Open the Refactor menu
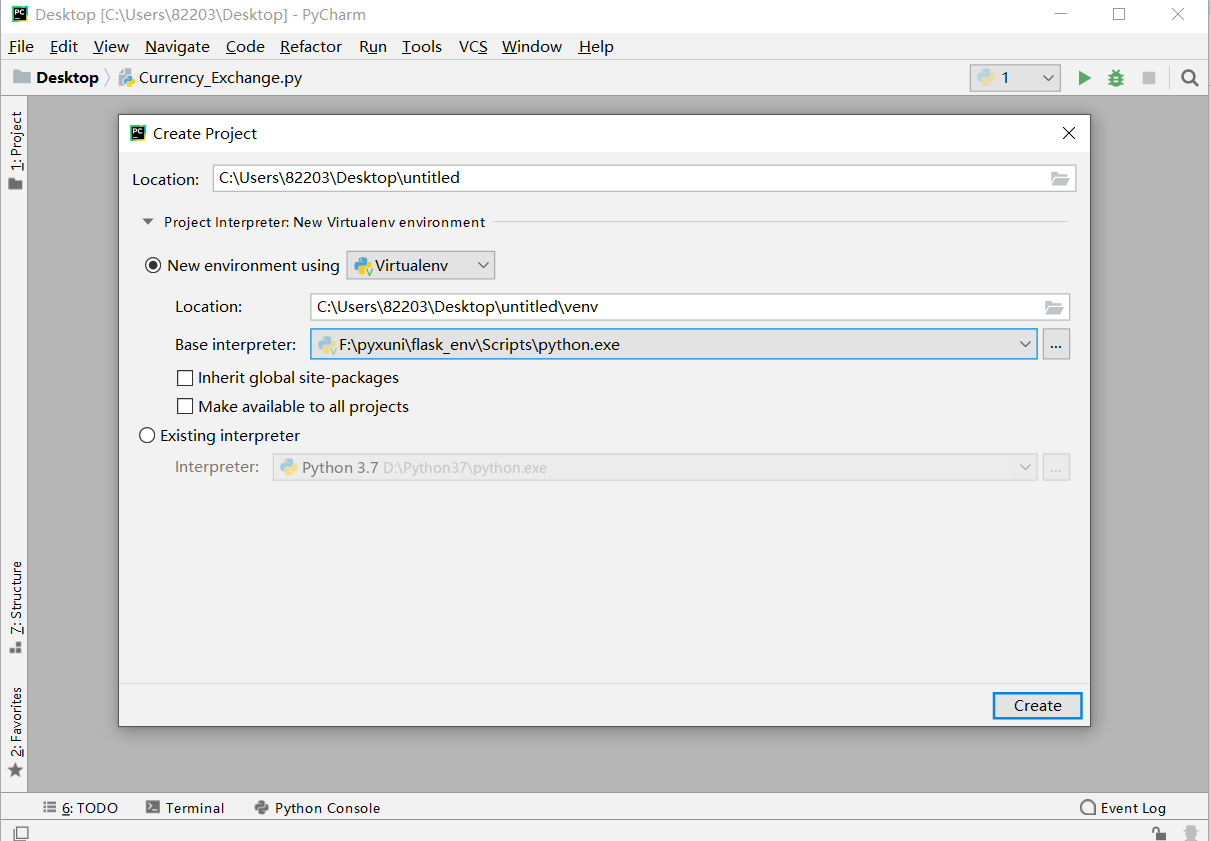Viewport: 1211px width, 841px height. pyautogui.click(x=311, y=47)
